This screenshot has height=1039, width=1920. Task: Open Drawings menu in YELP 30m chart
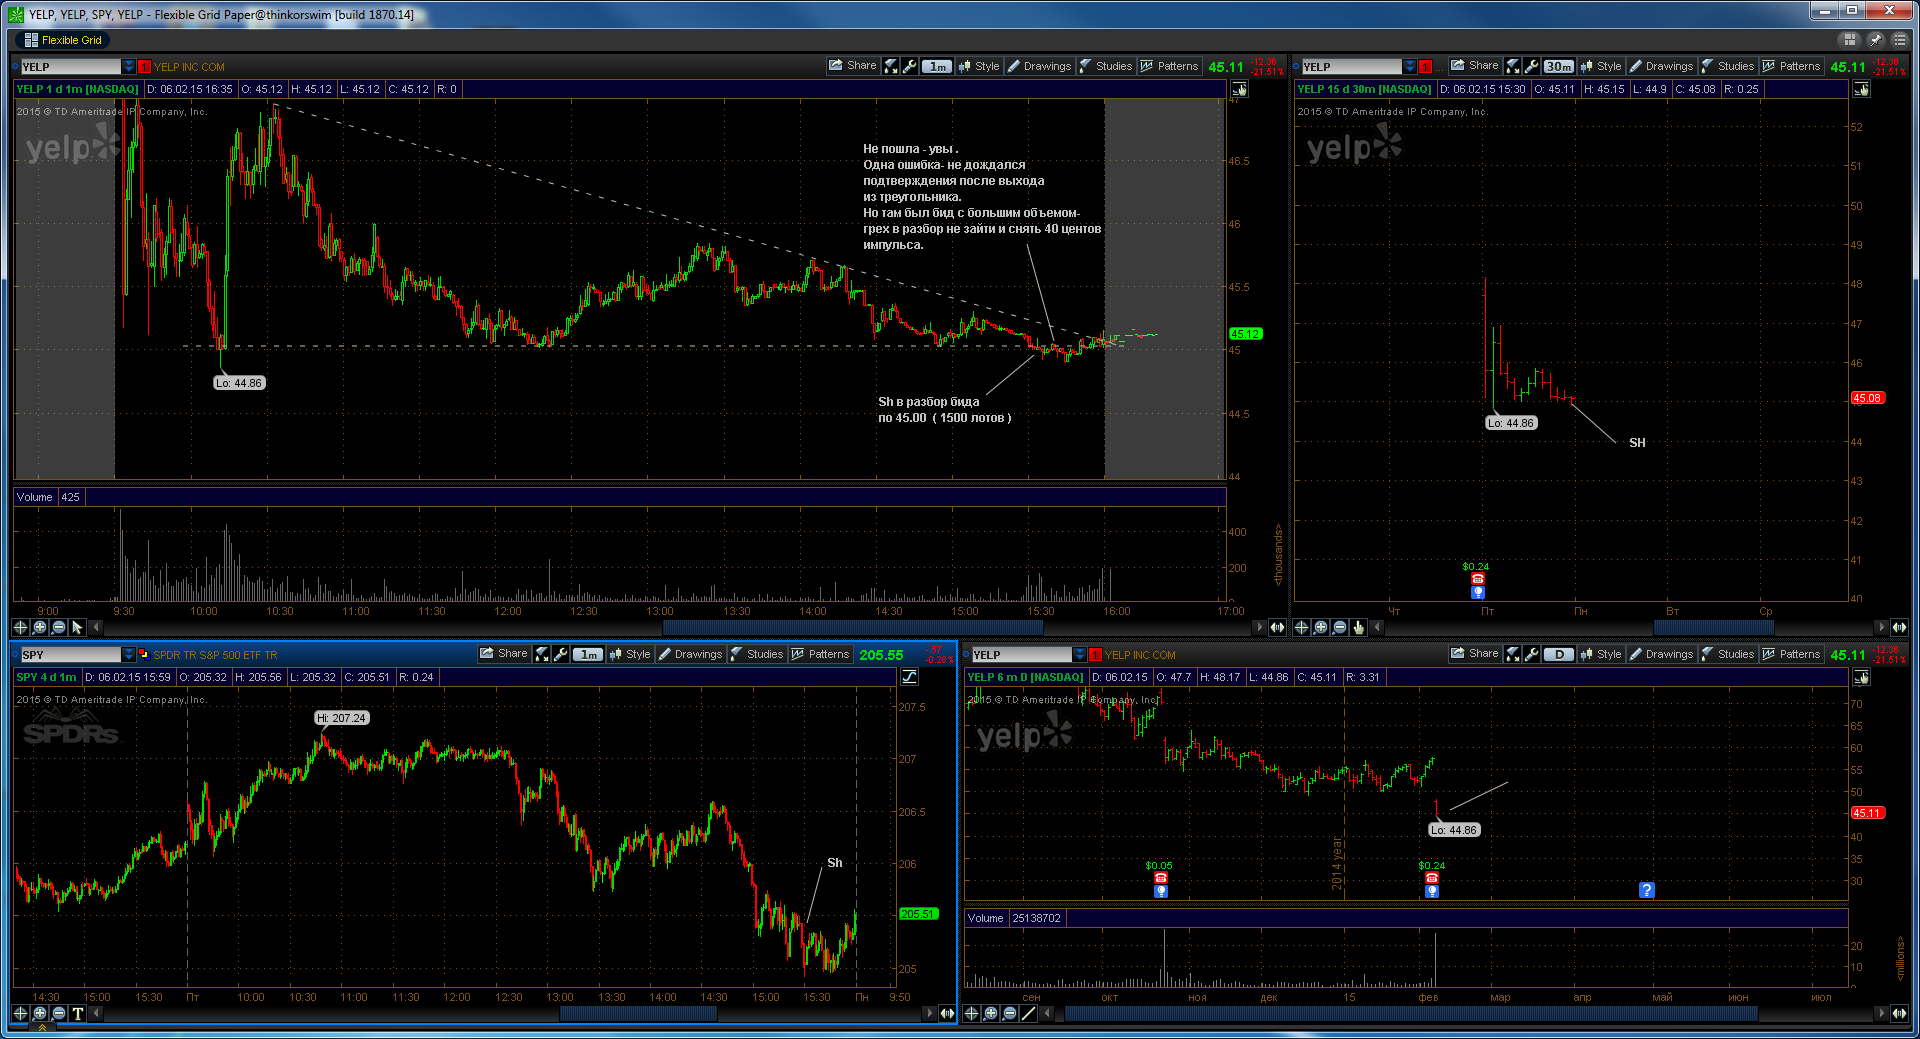[1661, 66]
